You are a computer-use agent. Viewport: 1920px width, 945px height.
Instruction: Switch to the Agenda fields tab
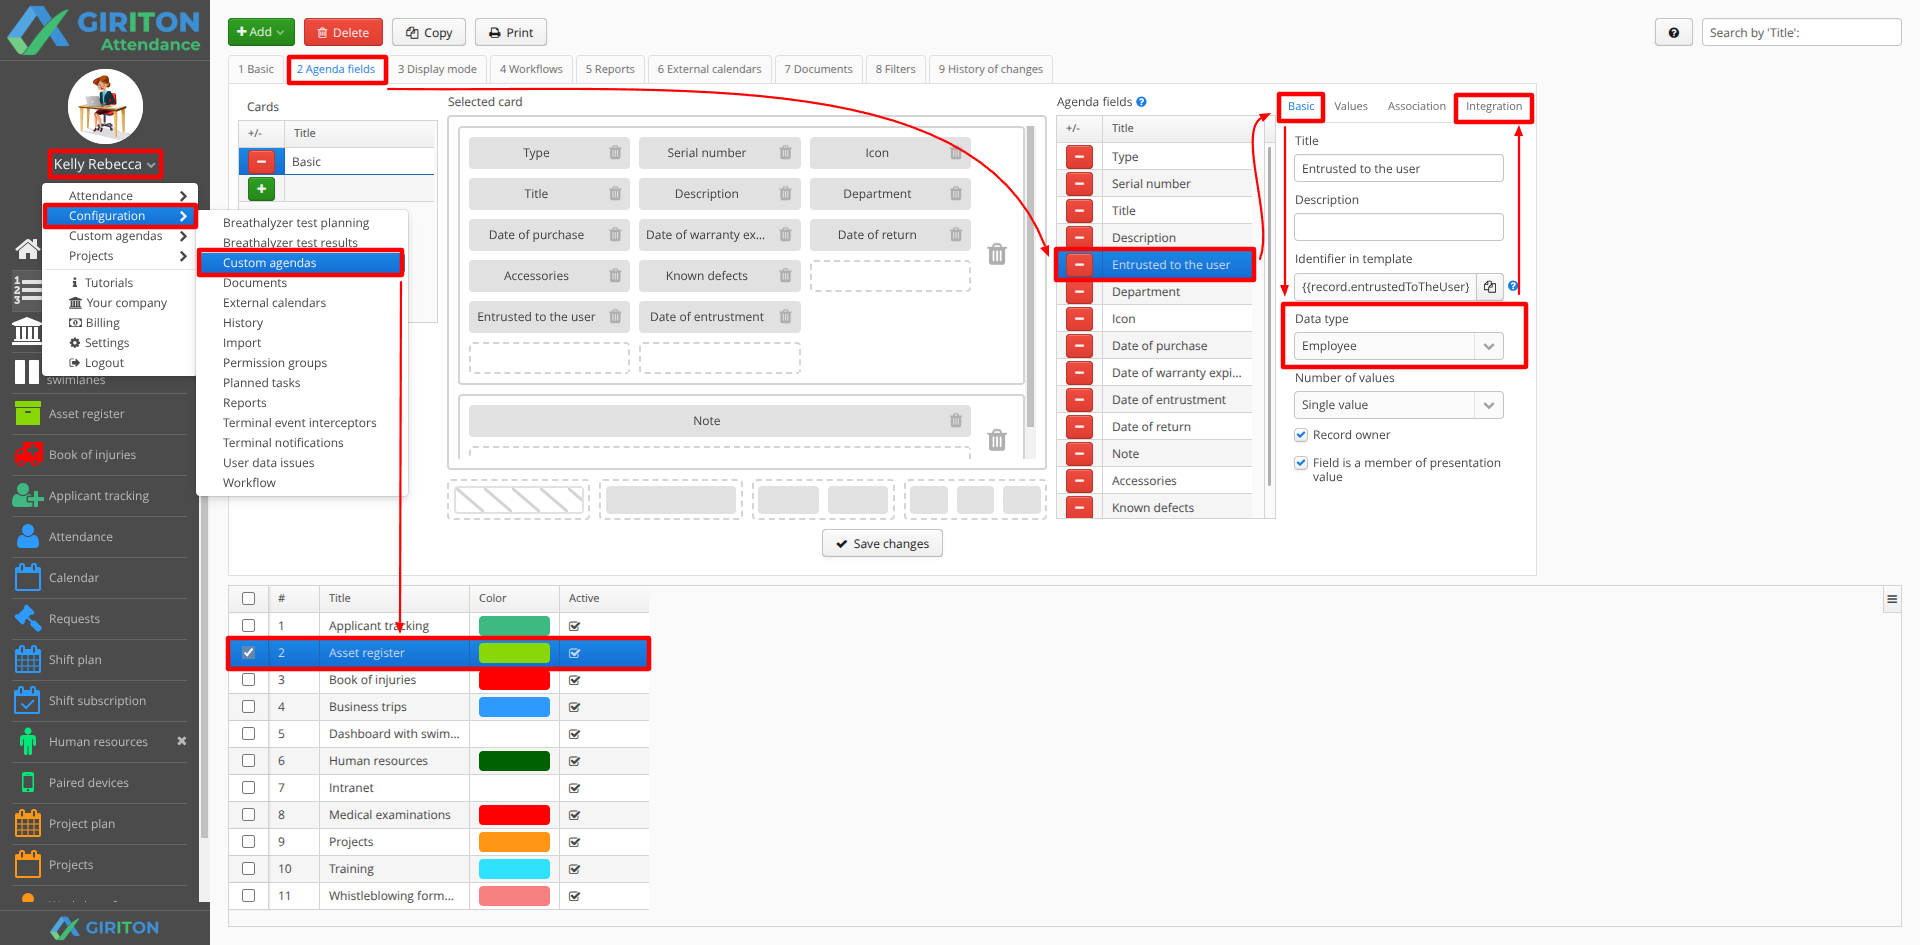pyautogui.click(x=336, y=69)
